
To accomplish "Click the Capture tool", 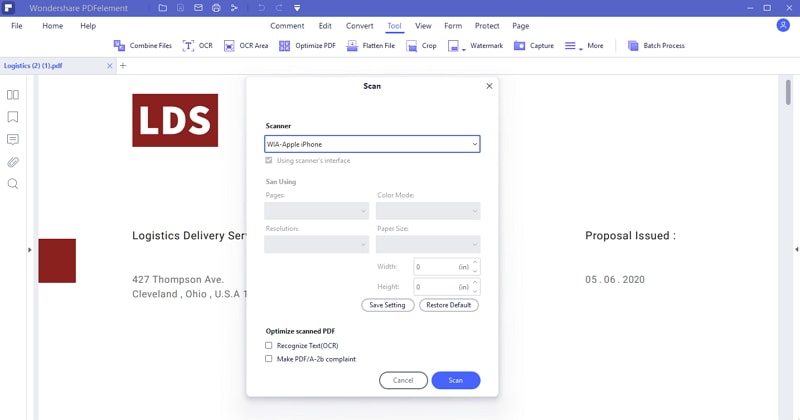I will point(534,45).
